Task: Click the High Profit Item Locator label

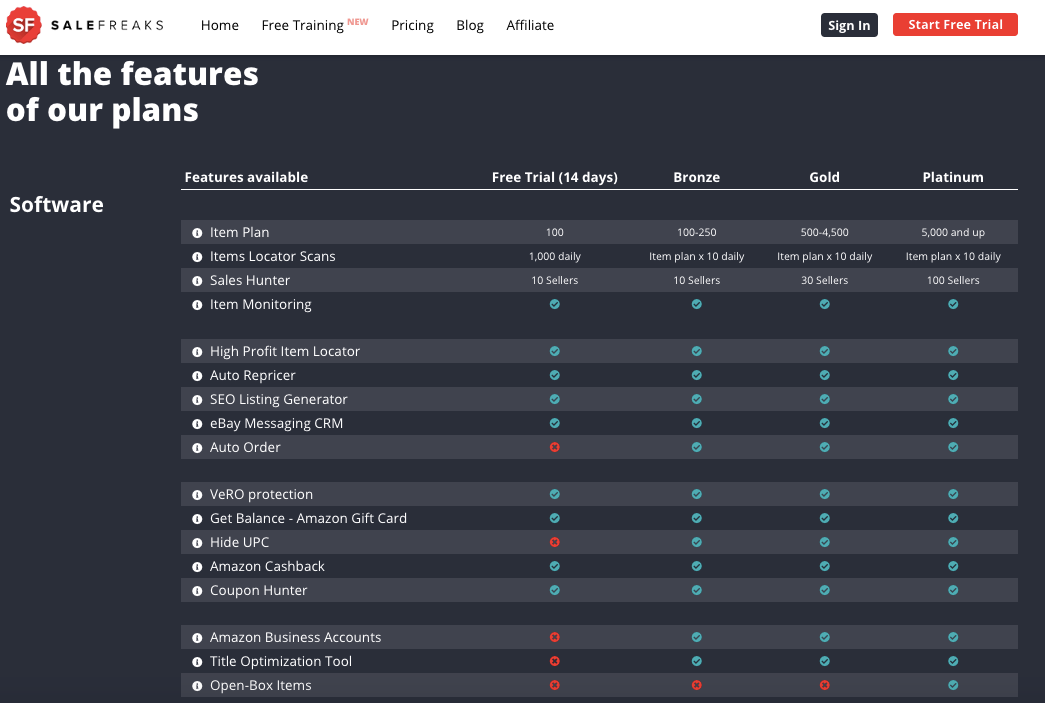Action: click(x=285, y=352)
